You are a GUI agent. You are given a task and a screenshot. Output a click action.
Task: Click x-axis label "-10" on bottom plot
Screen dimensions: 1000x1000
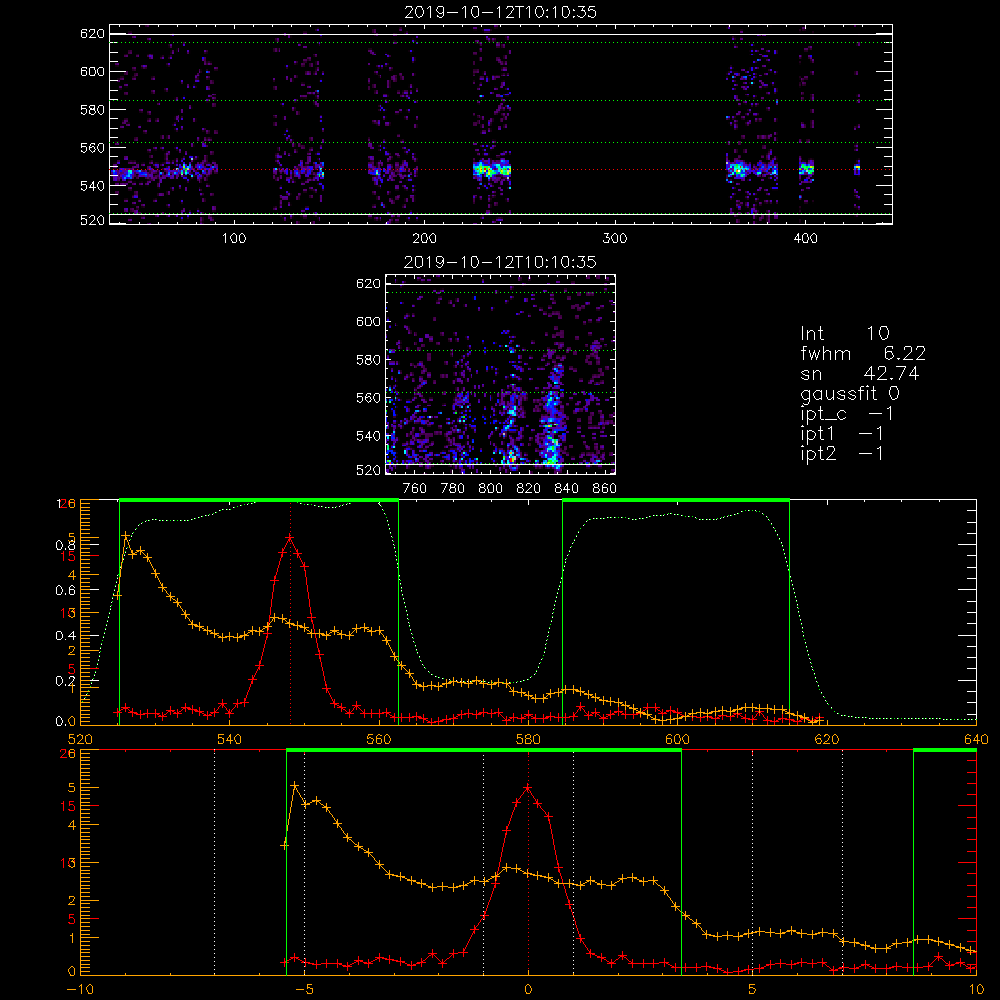[80, 989]
